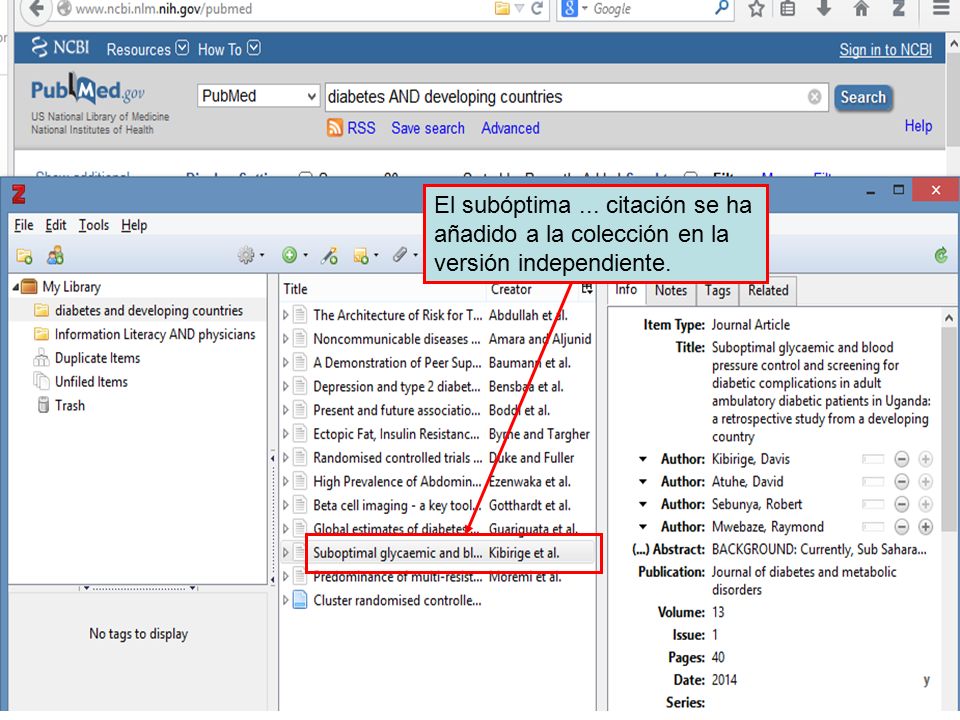Expand the Depression and type 2 diabetes row
The height and width of the screenshot is (720, 960).
(x=285, y=386)
